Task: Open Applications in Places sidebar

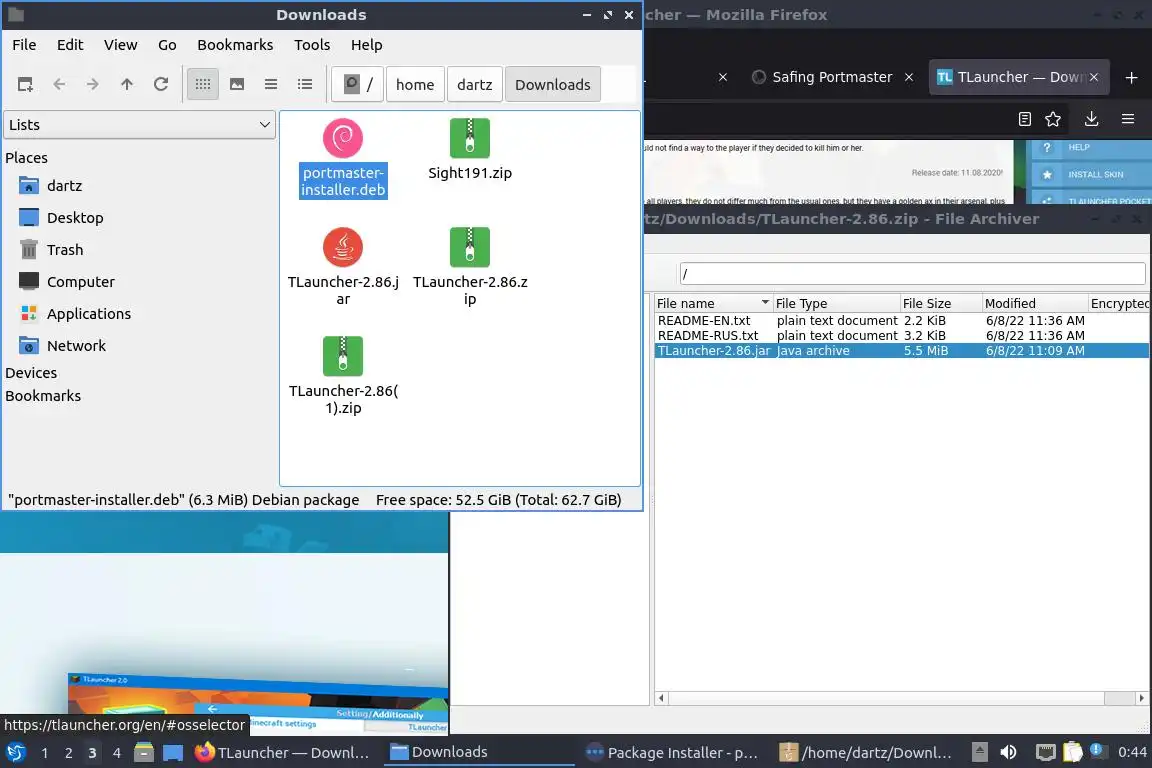Action: click(x=75, y=314)
